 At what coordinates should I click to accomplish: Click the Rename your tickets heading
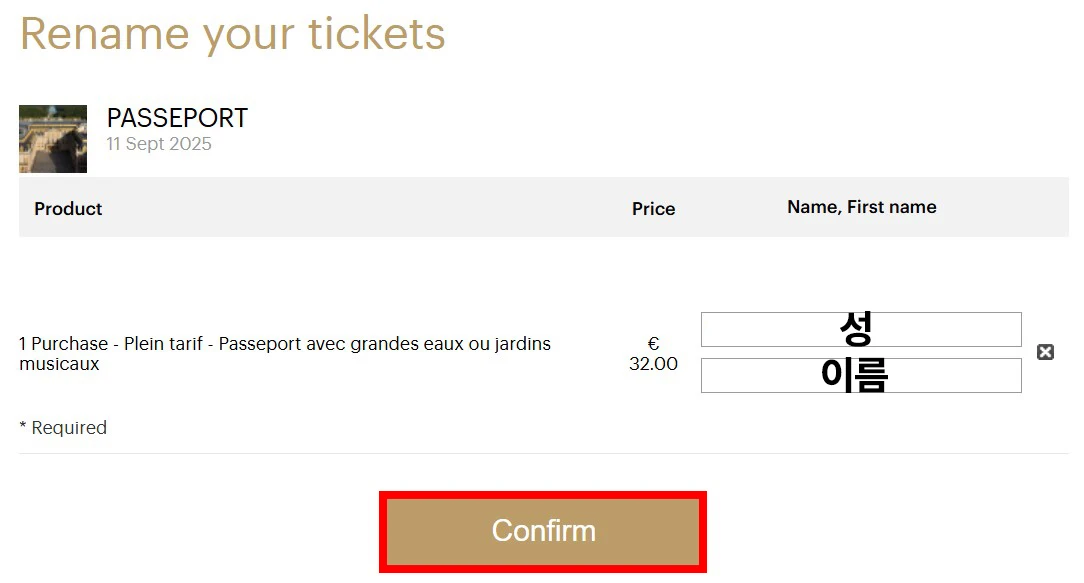(x=232, y=34)
